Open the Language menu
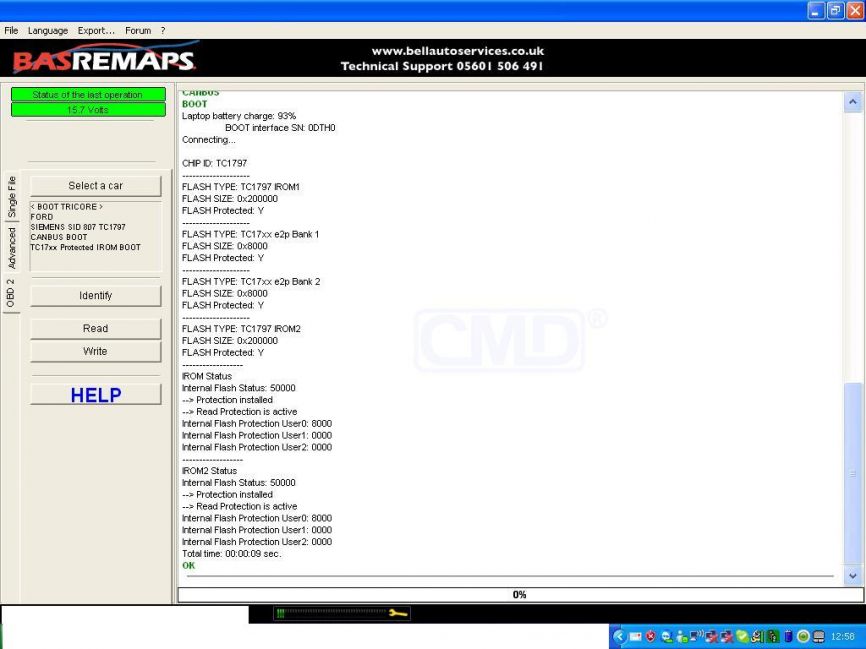The height and width of the screenshot is (649, 866). tap(48, 30)
